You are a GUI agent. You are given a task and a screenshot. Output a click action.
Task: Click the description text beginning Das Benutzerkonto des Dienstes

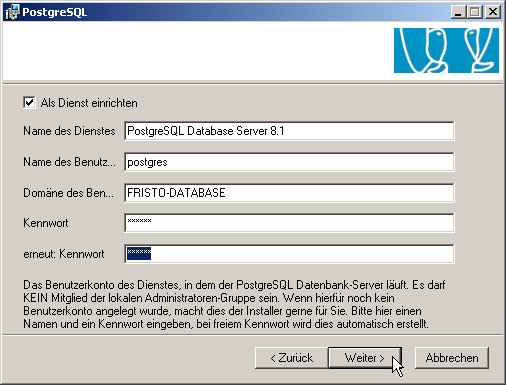pyautogui.click(x=234, y=304)
